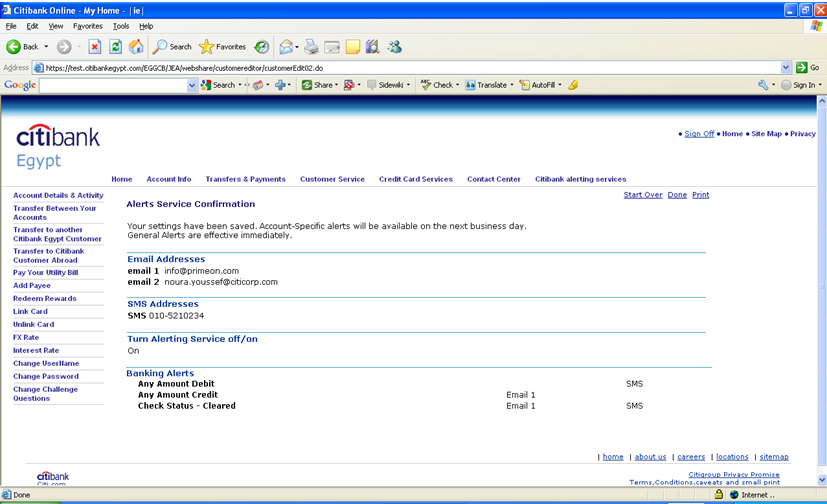Click the History icon in toolbar

[x=261, y=47]
